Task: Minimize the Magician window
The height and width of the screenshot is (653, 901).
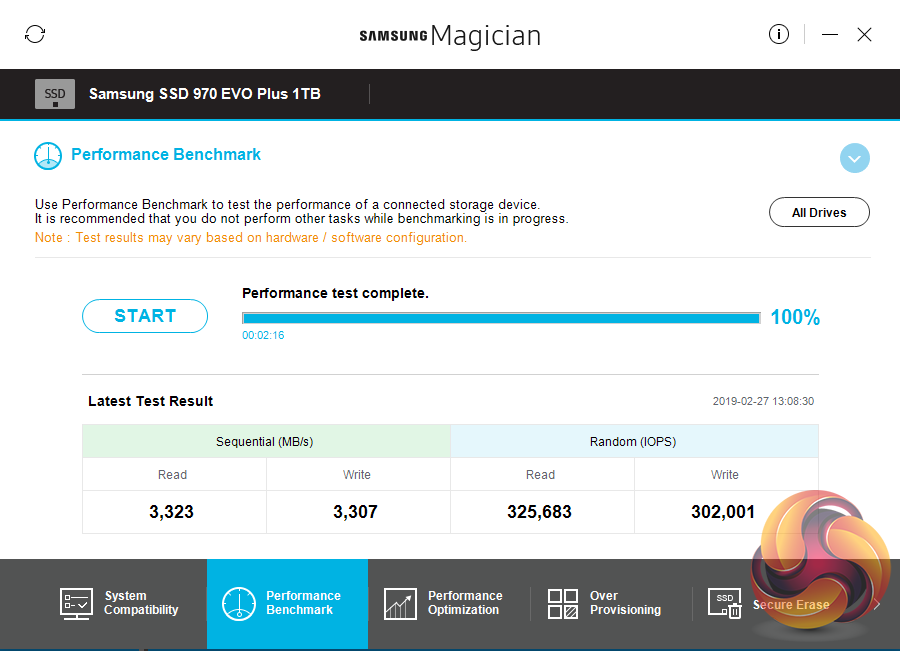Action: pos(830,34)
